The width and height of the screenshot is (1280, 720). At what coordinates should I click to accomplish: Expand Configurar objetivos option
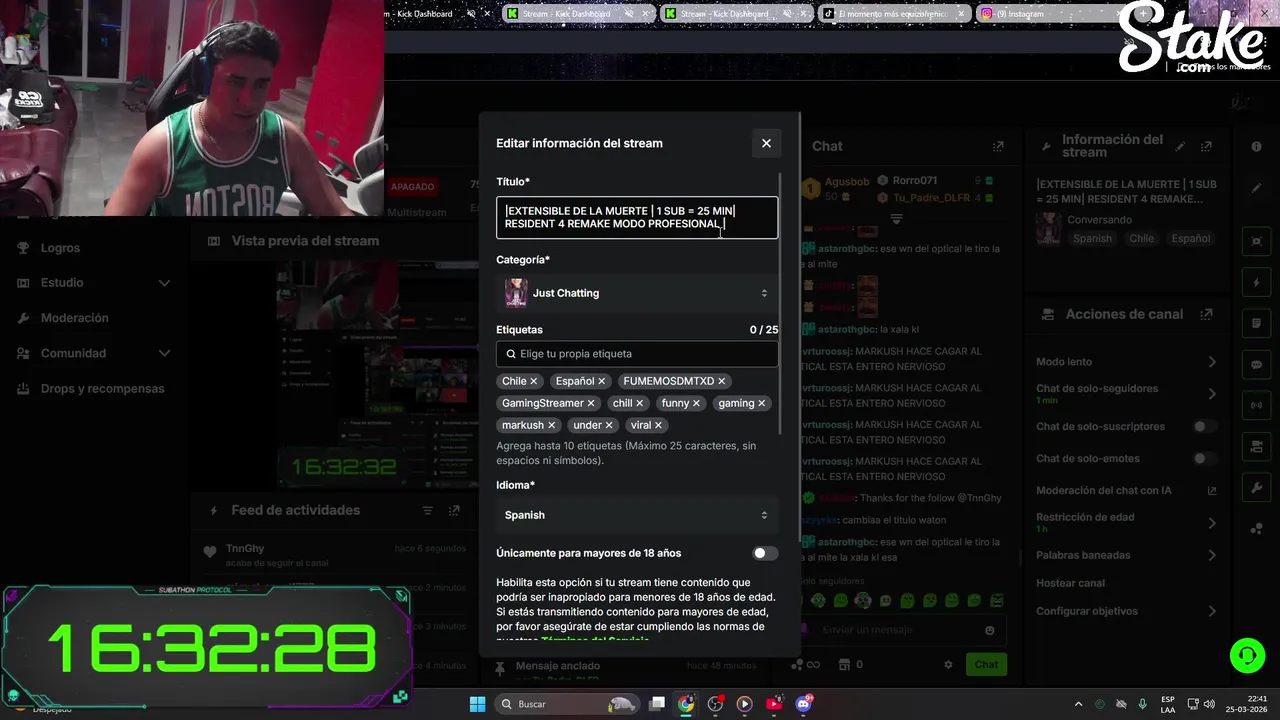coord(1212,611)
